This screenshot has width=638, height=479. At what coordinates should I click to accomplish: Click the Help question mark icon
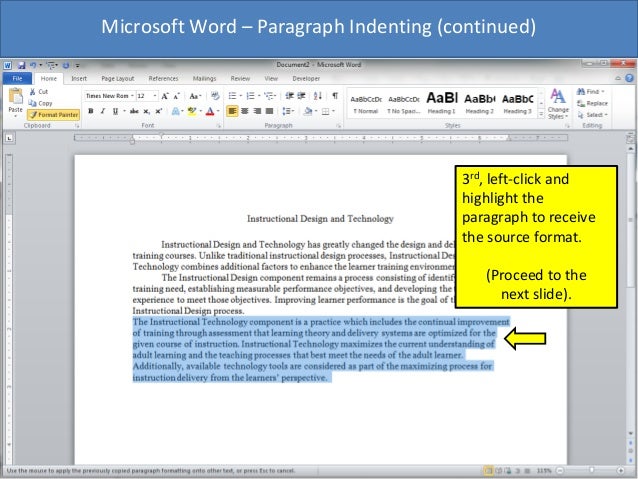pyautogui.click(x=629, y=78)
